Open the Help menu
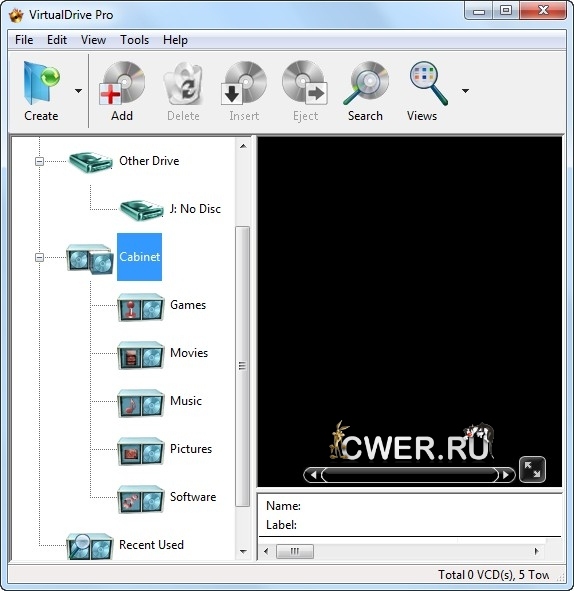Image resolution: width=574 pixels, height=591 pixels. [x=175, y=40]
